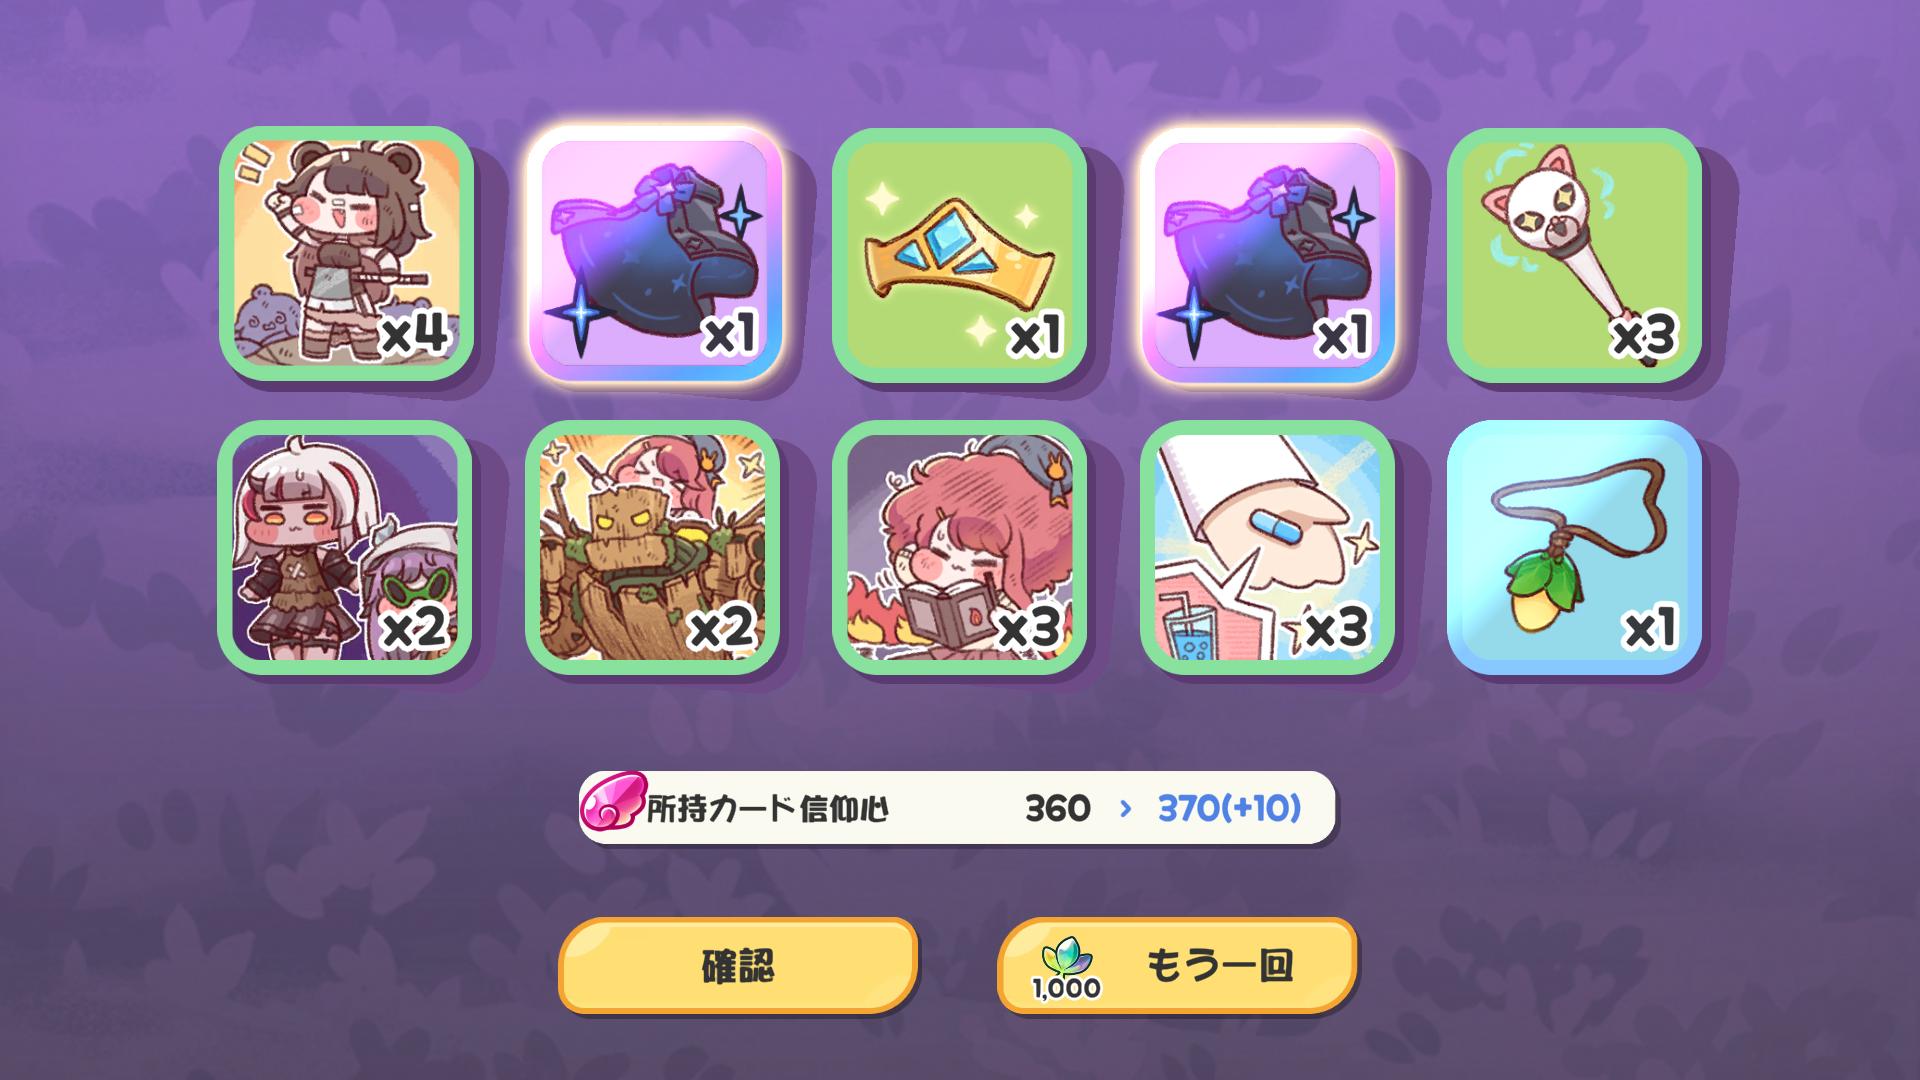Click the x1 count on acorn necklace
Screen dimensions: 1920x1080
pyautogui.click(x=1649, y=629)
